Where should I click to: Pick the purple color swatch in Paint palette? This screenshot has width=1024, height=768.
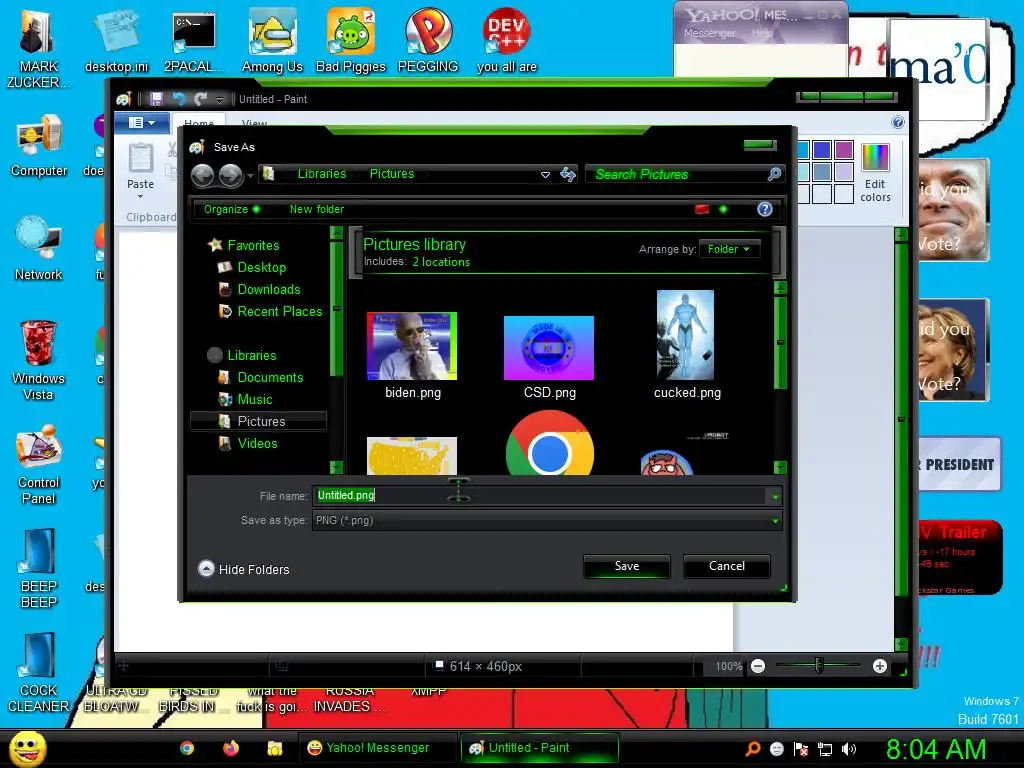844,150
